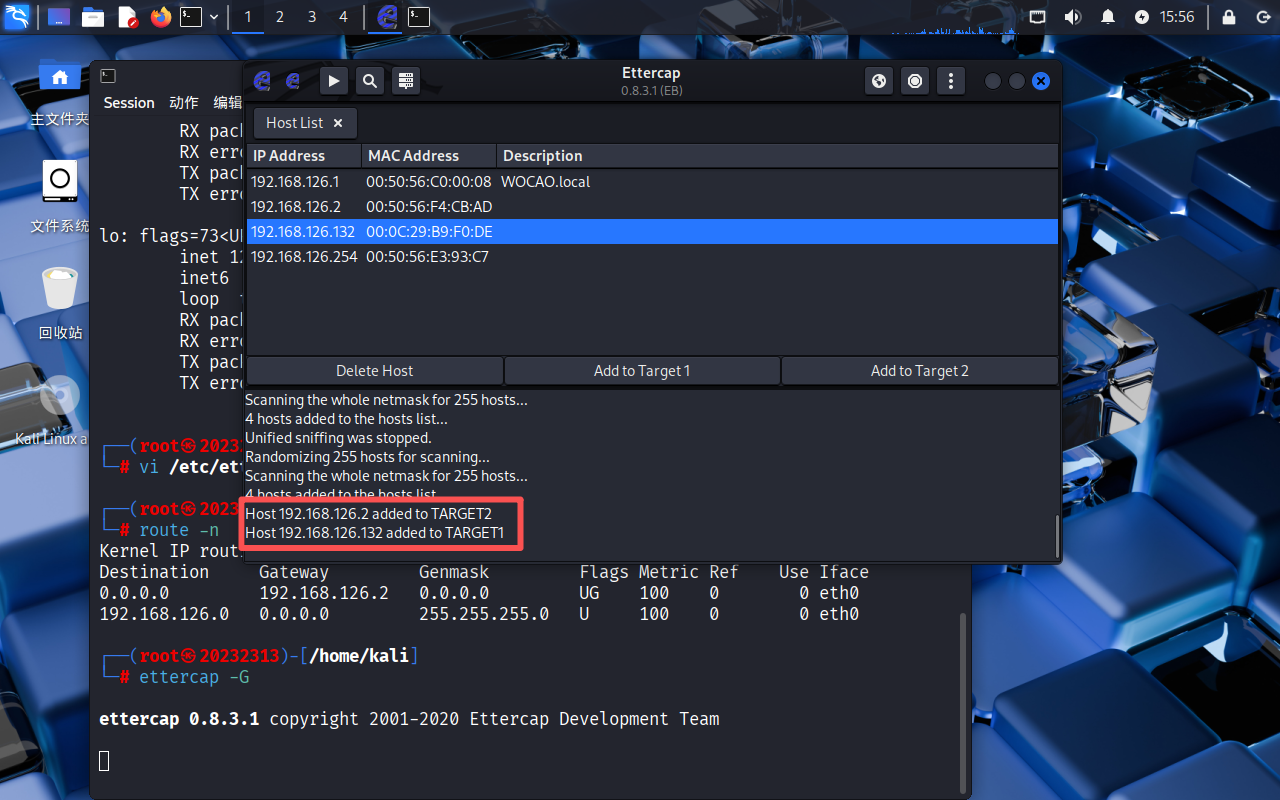Open the terminal 编辑 menu
This screenshot has width=1280, height=800.
(x=227, y=103)
